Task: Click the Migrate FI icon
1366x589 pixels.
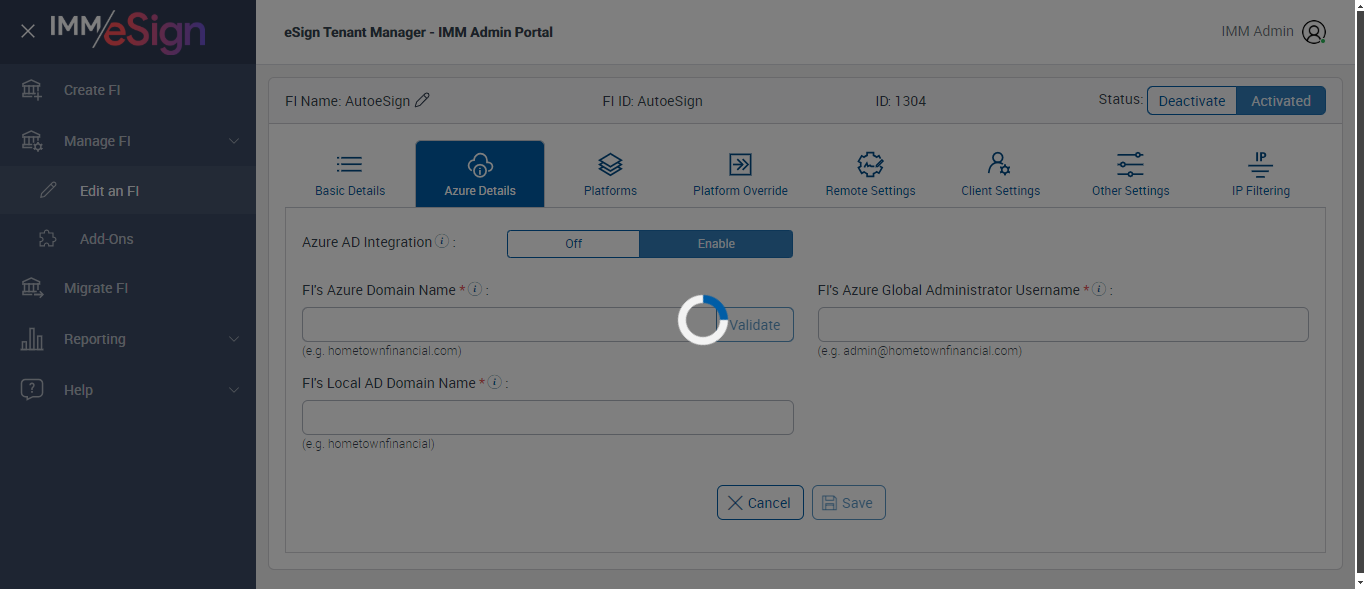Action: pyautogui.click(x=32, y=288)
